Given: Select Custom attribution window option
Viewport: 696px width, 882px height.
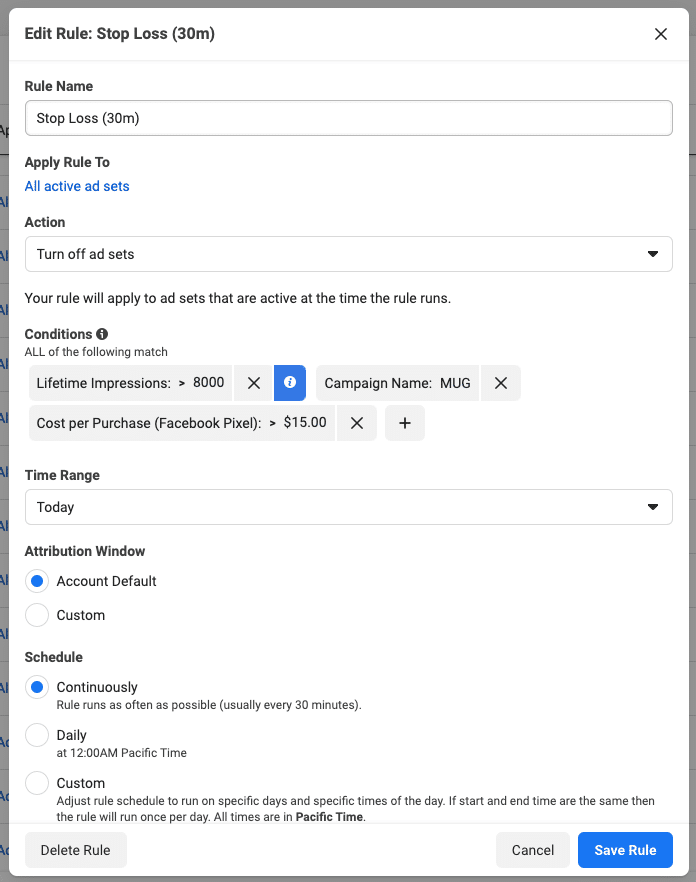Looking at the screenshot, I should coord(37,615).
